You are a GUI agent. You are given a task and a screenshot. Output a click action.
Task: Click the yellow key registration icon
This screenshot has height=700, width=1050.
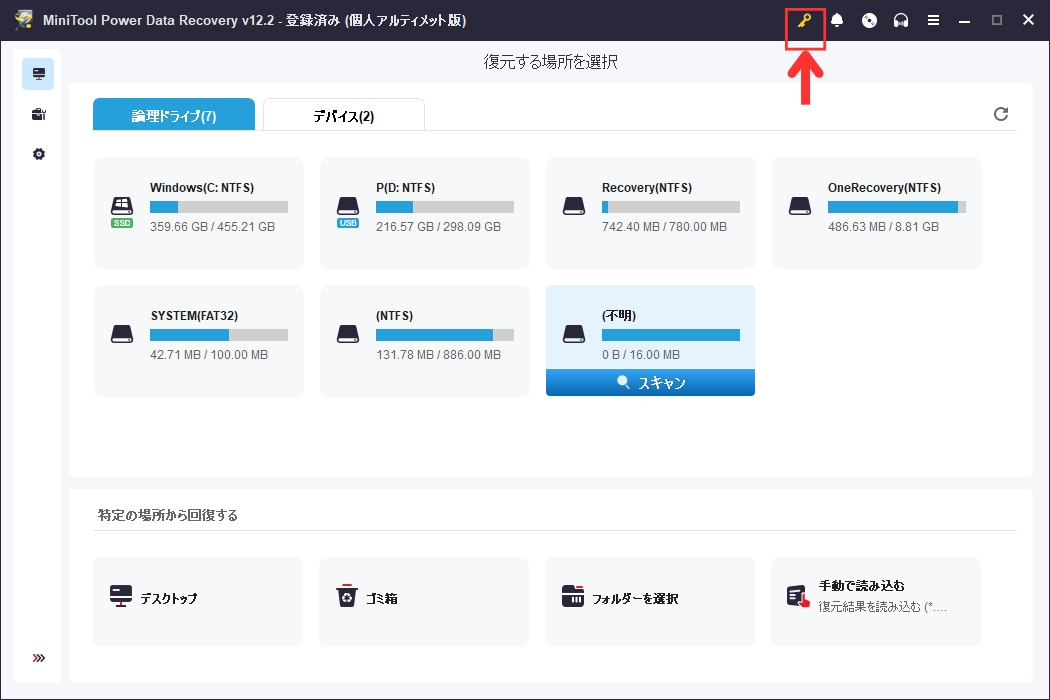point(804,20)
